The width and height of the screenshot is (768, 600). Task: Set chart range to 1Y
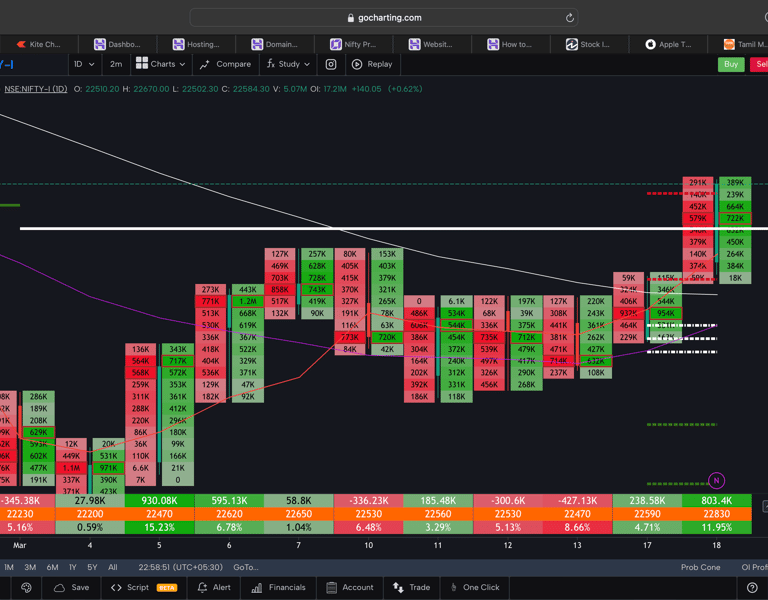[73, 567]
